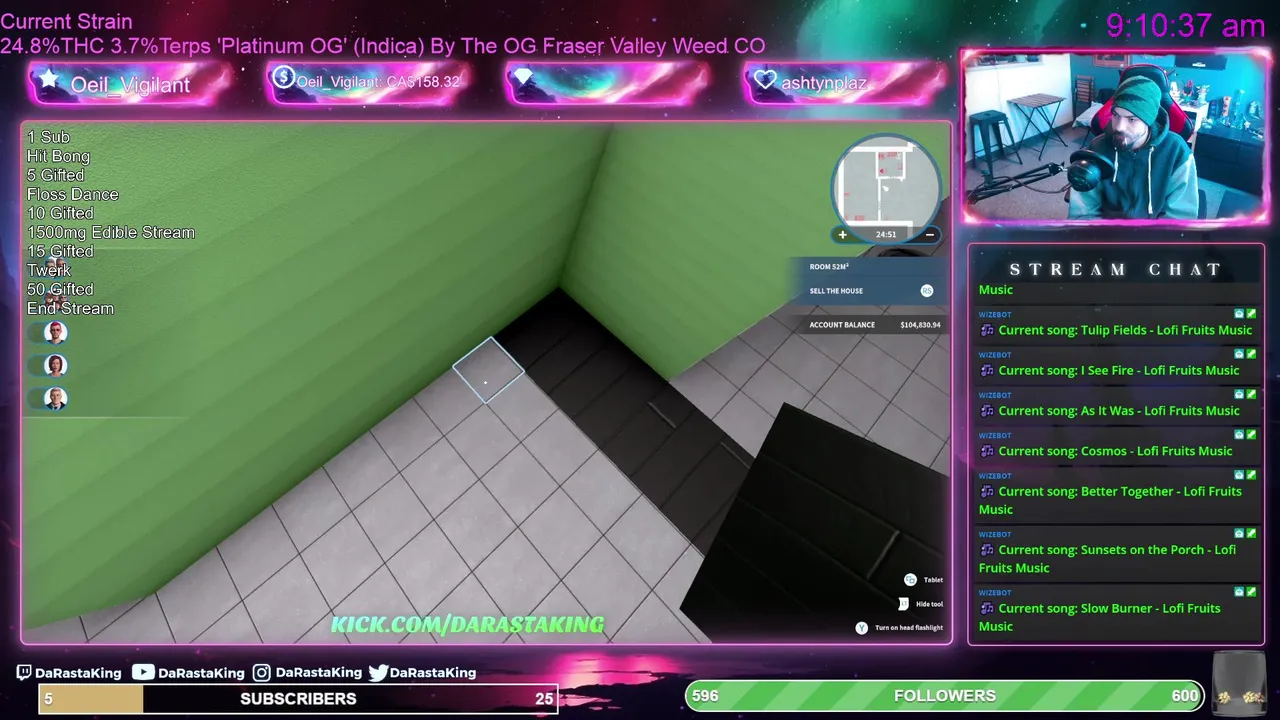
Task: Click the heart icon next to ashtynplaz
Action: pyautogui.click(x=765, y=80)
